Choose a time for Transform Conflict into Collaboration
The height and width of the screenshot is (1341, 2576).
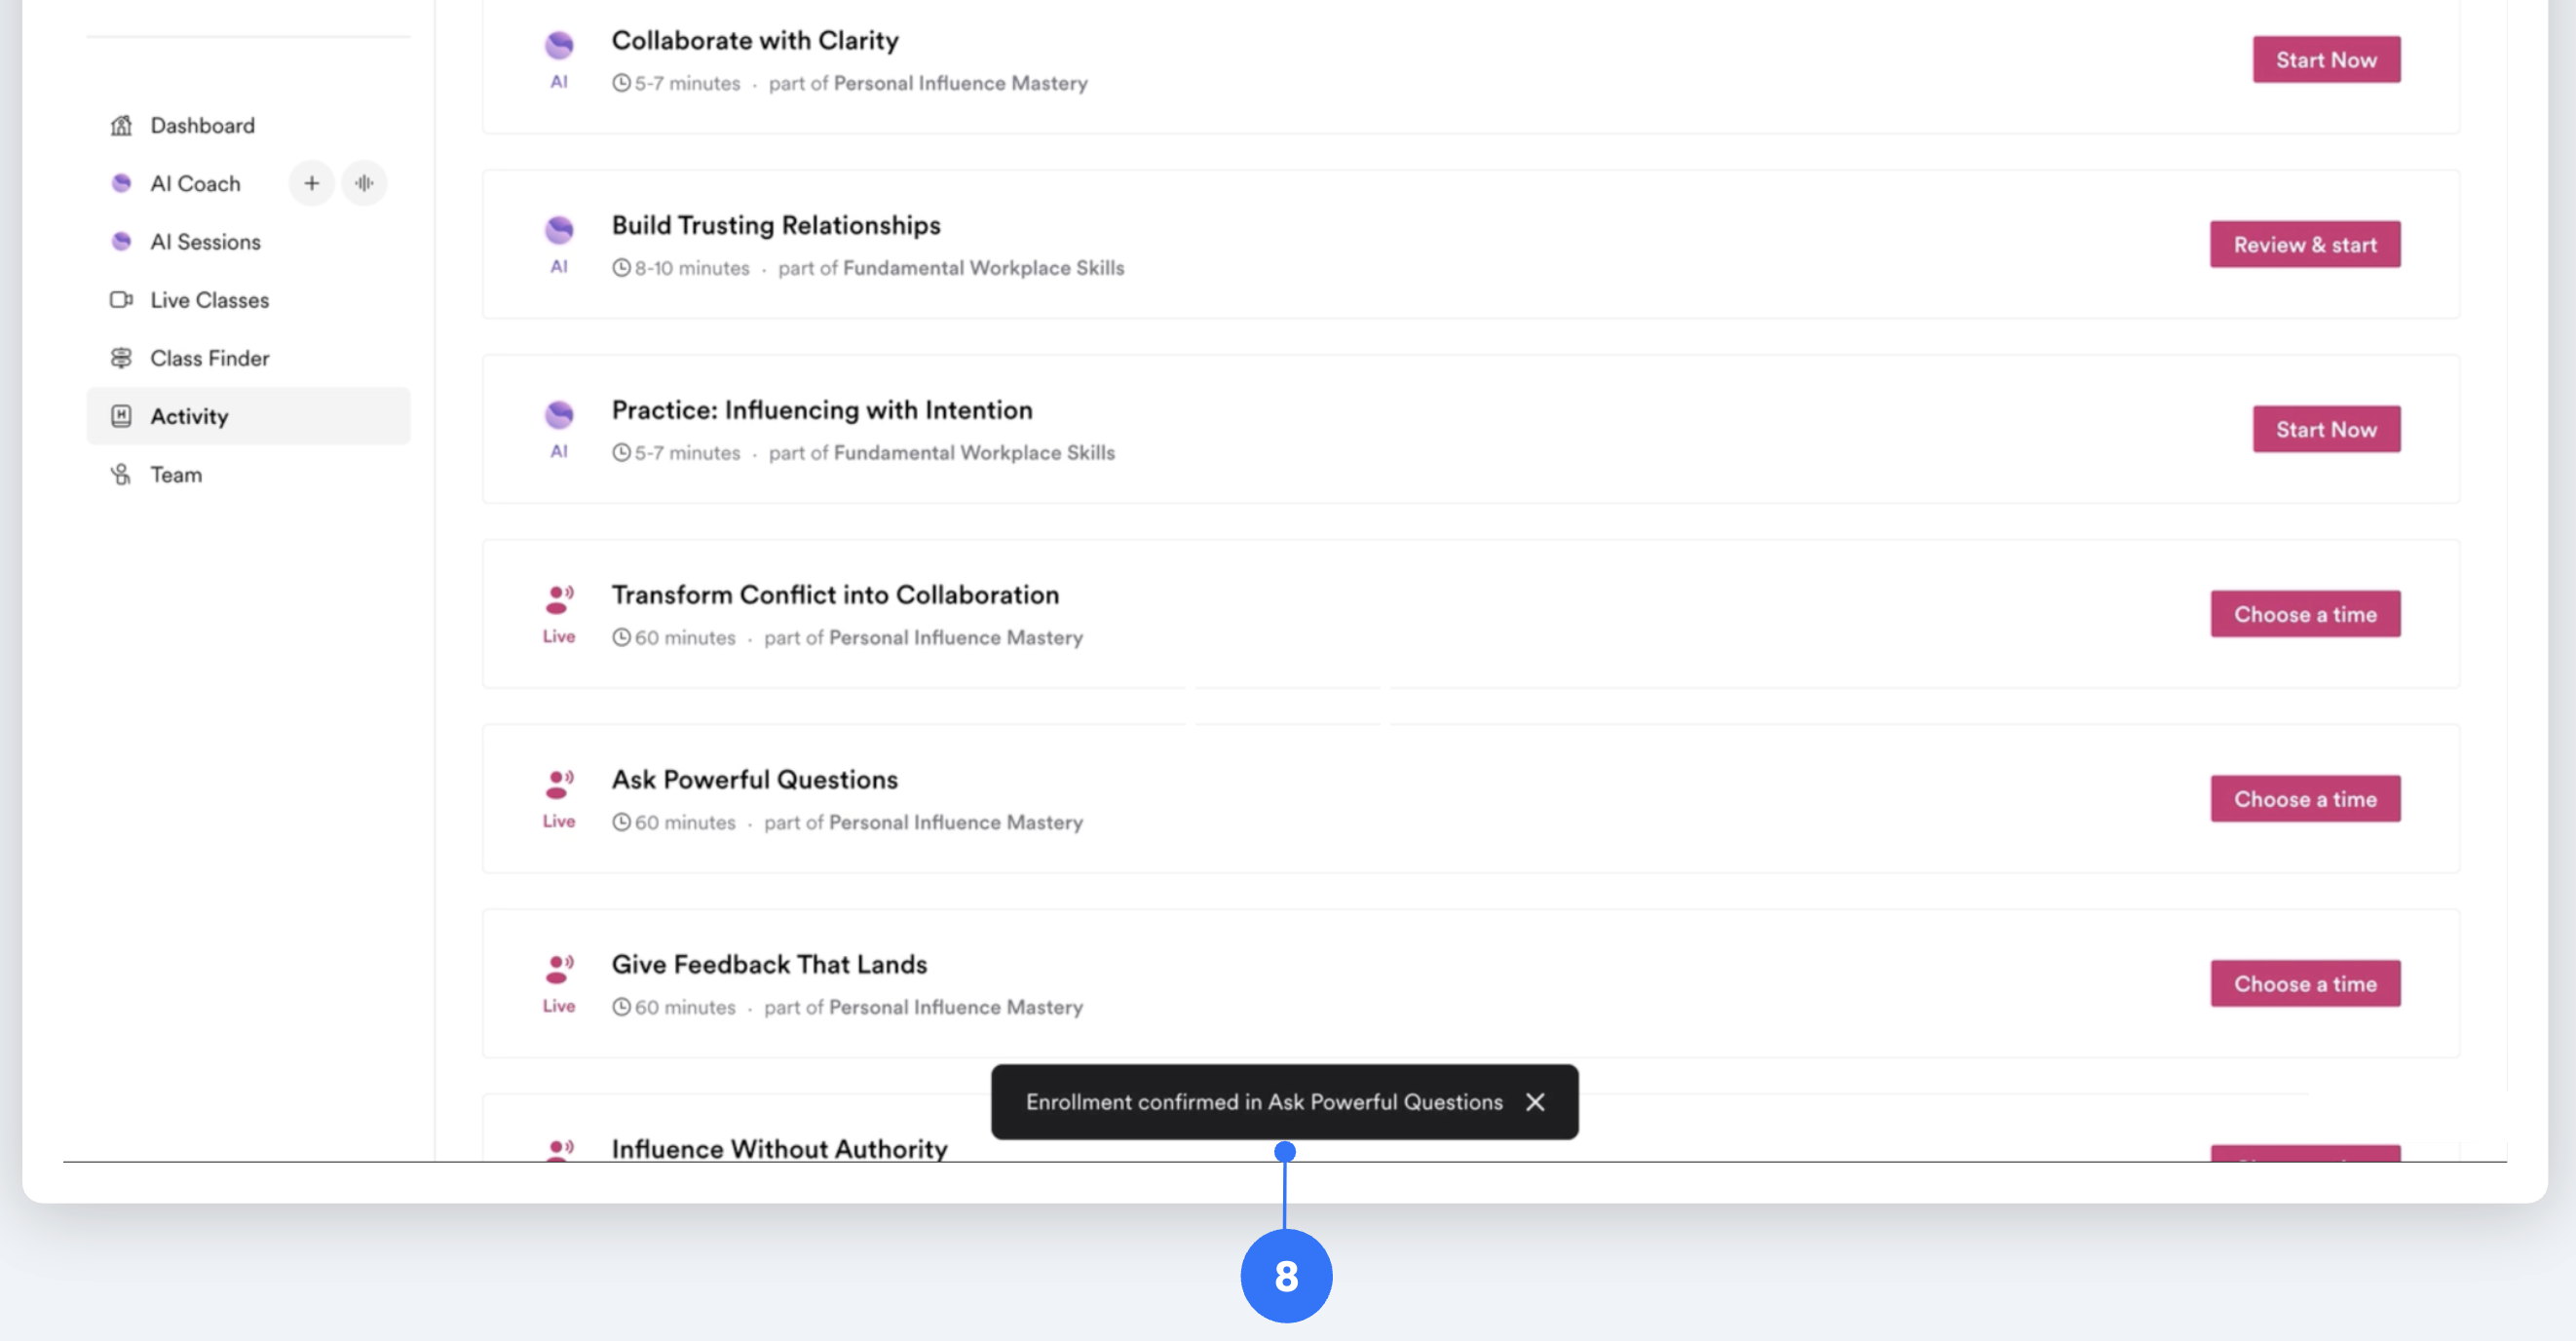point(2304,614)
